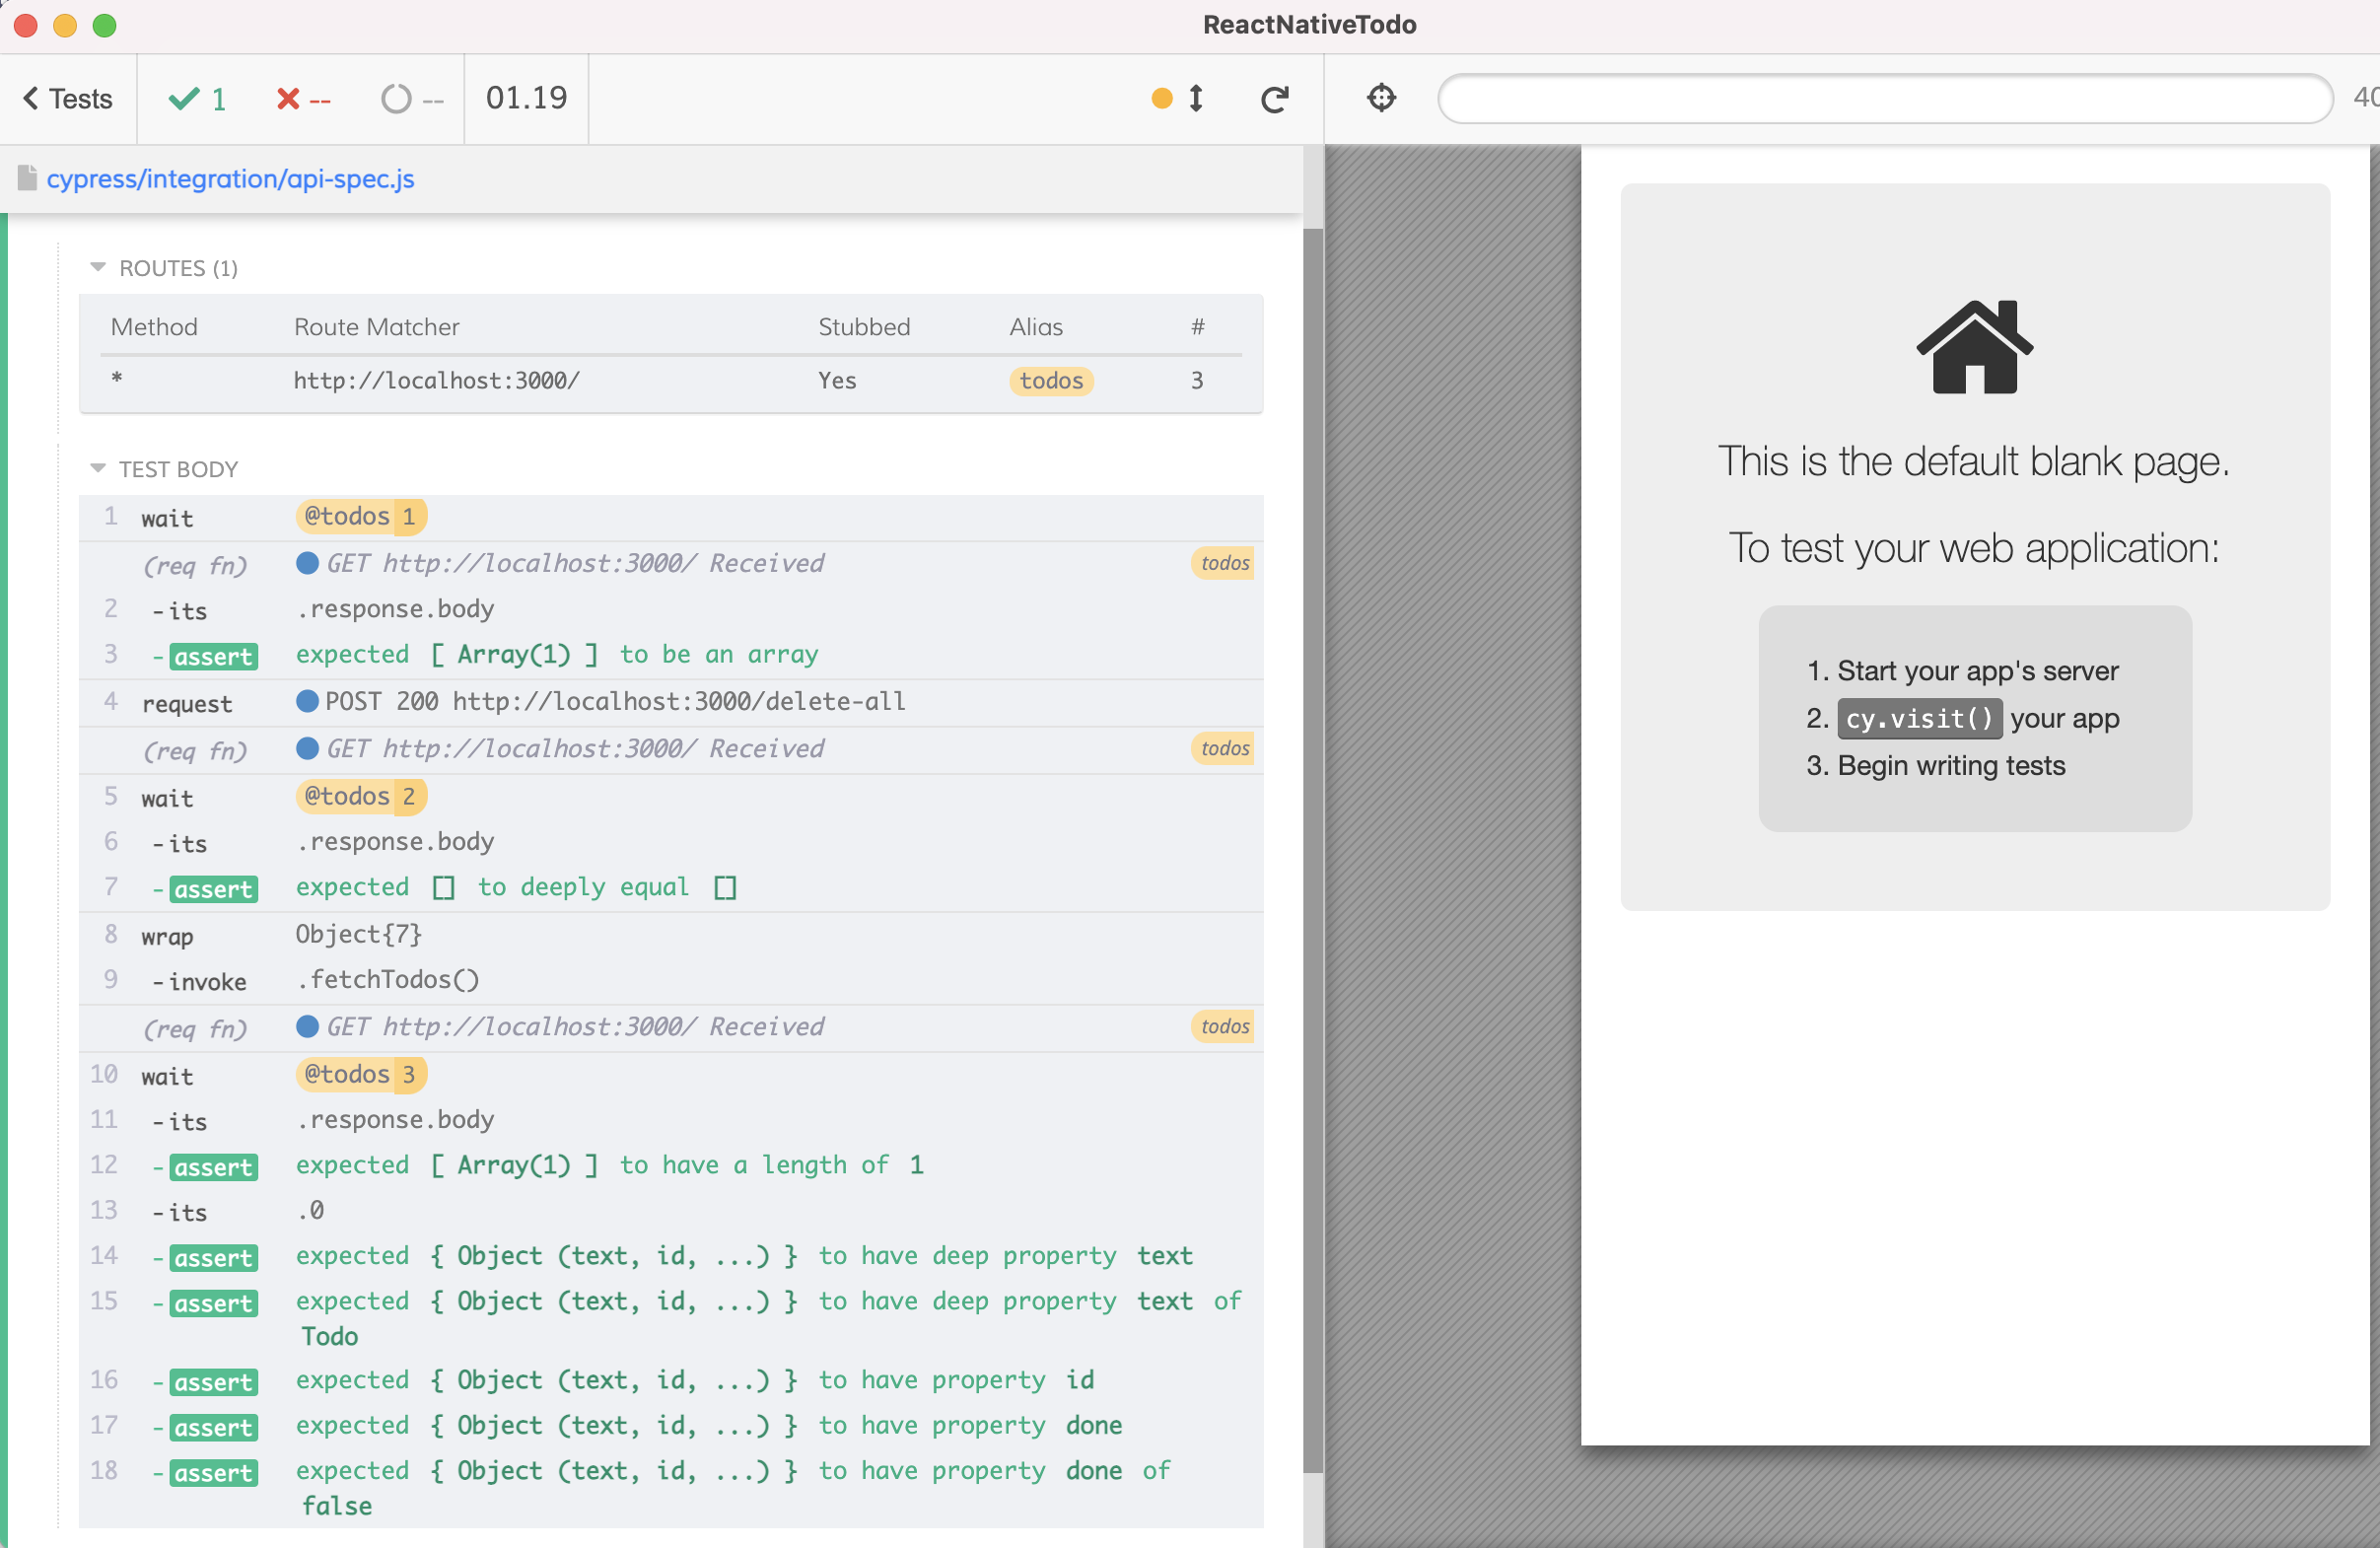Image resolution: width=2380 pixels, height=1548 pixels.
Task: Click the @todos 2 alias badge
Action: (361, 796)
